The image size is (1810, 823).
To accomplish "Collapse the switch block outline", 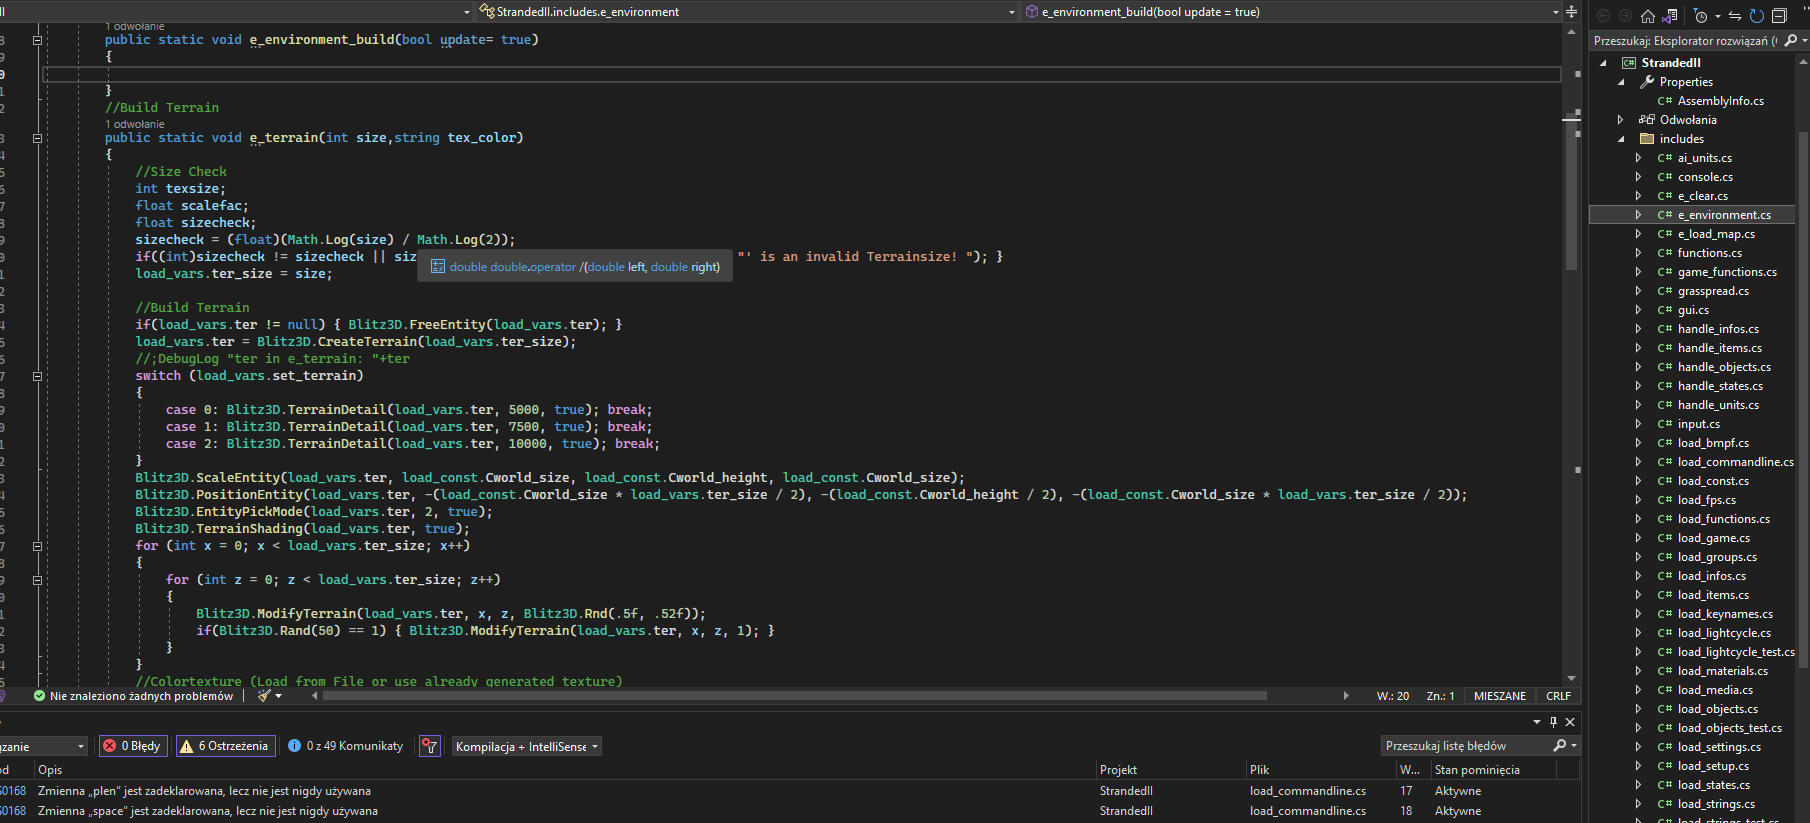I will coord(37,377).
